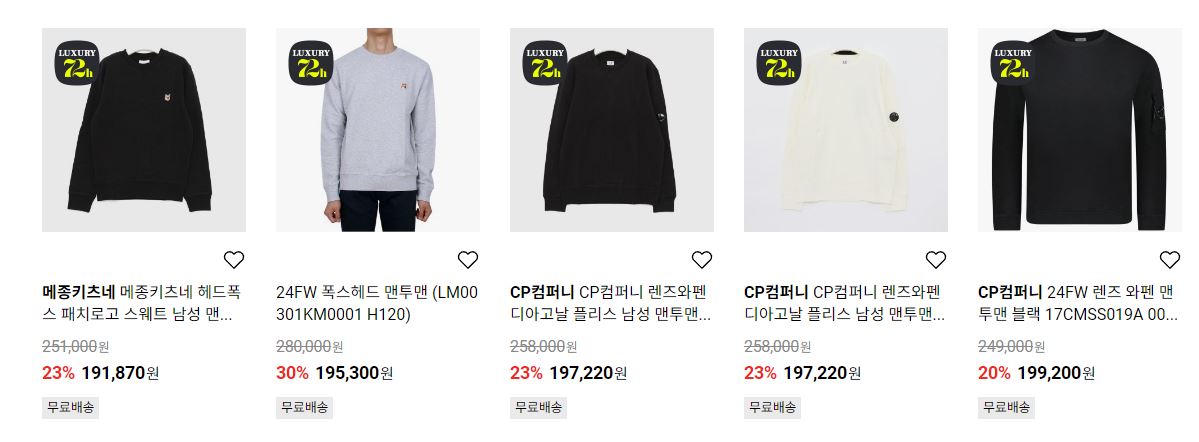Click Luxury 72h badge on first product

coord(76,63)
